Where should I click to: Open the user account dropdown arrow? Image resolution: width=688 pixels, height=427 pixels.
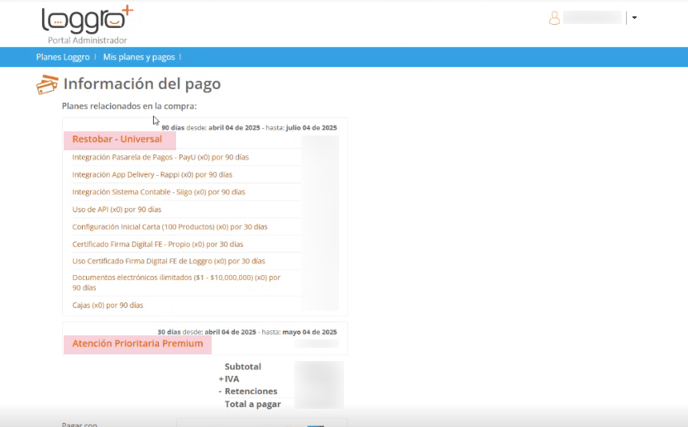click(634, 18)
